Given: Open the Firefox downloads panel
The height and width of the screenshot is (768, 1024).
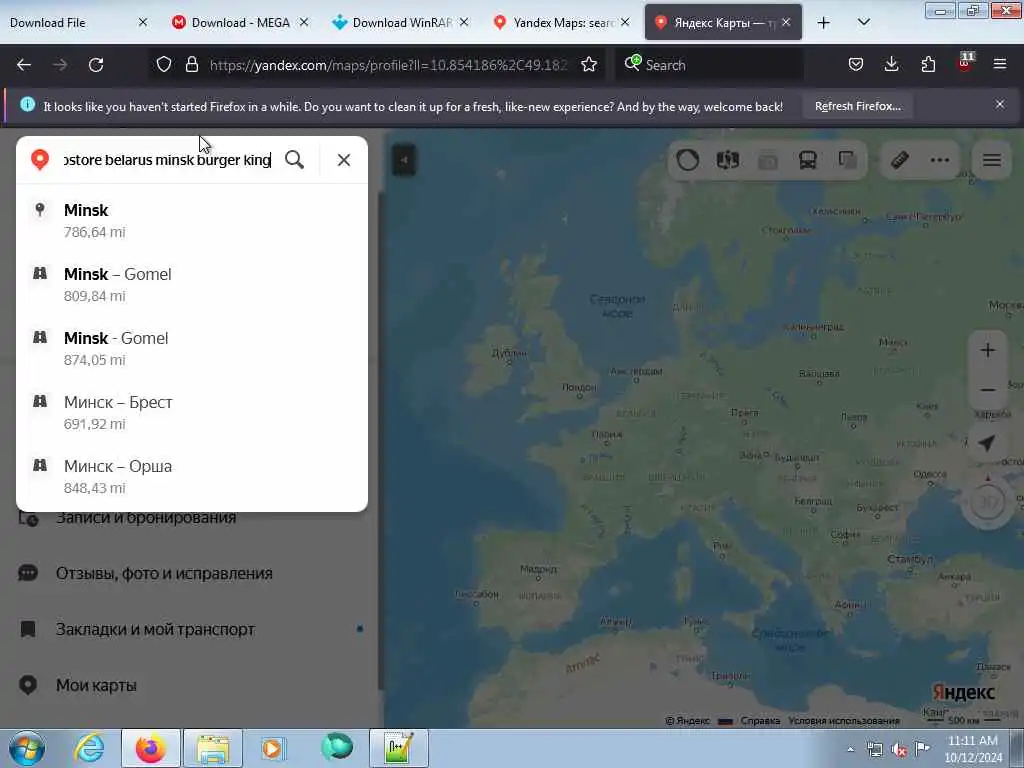Looking at the screenshot, I should coord(891,64).
